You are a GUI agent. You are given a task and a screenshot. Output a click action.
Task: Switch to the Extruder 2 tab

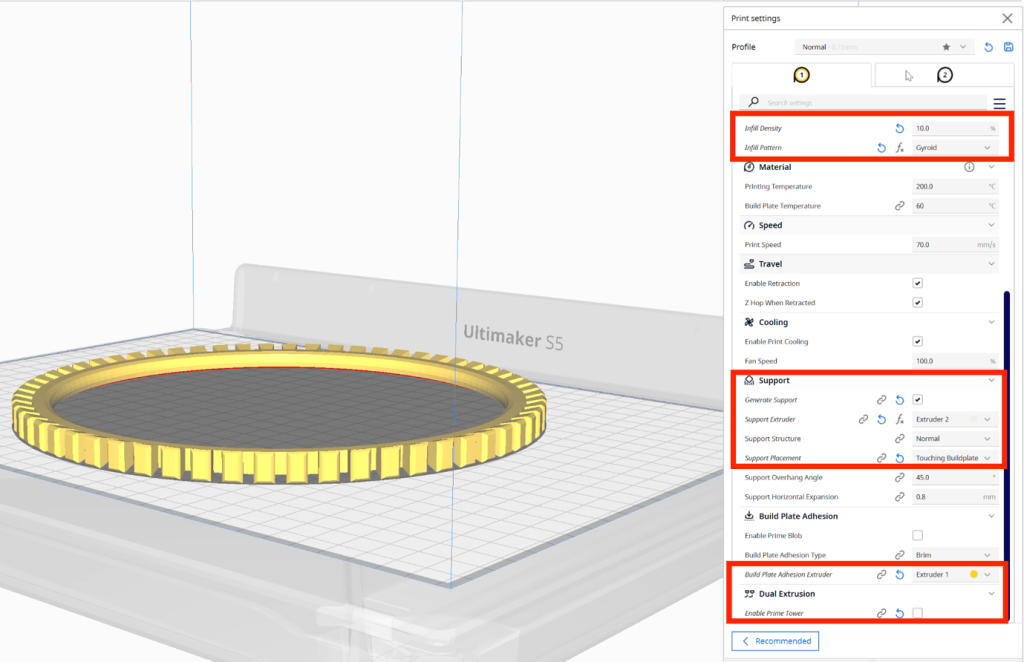coord(944,75)
